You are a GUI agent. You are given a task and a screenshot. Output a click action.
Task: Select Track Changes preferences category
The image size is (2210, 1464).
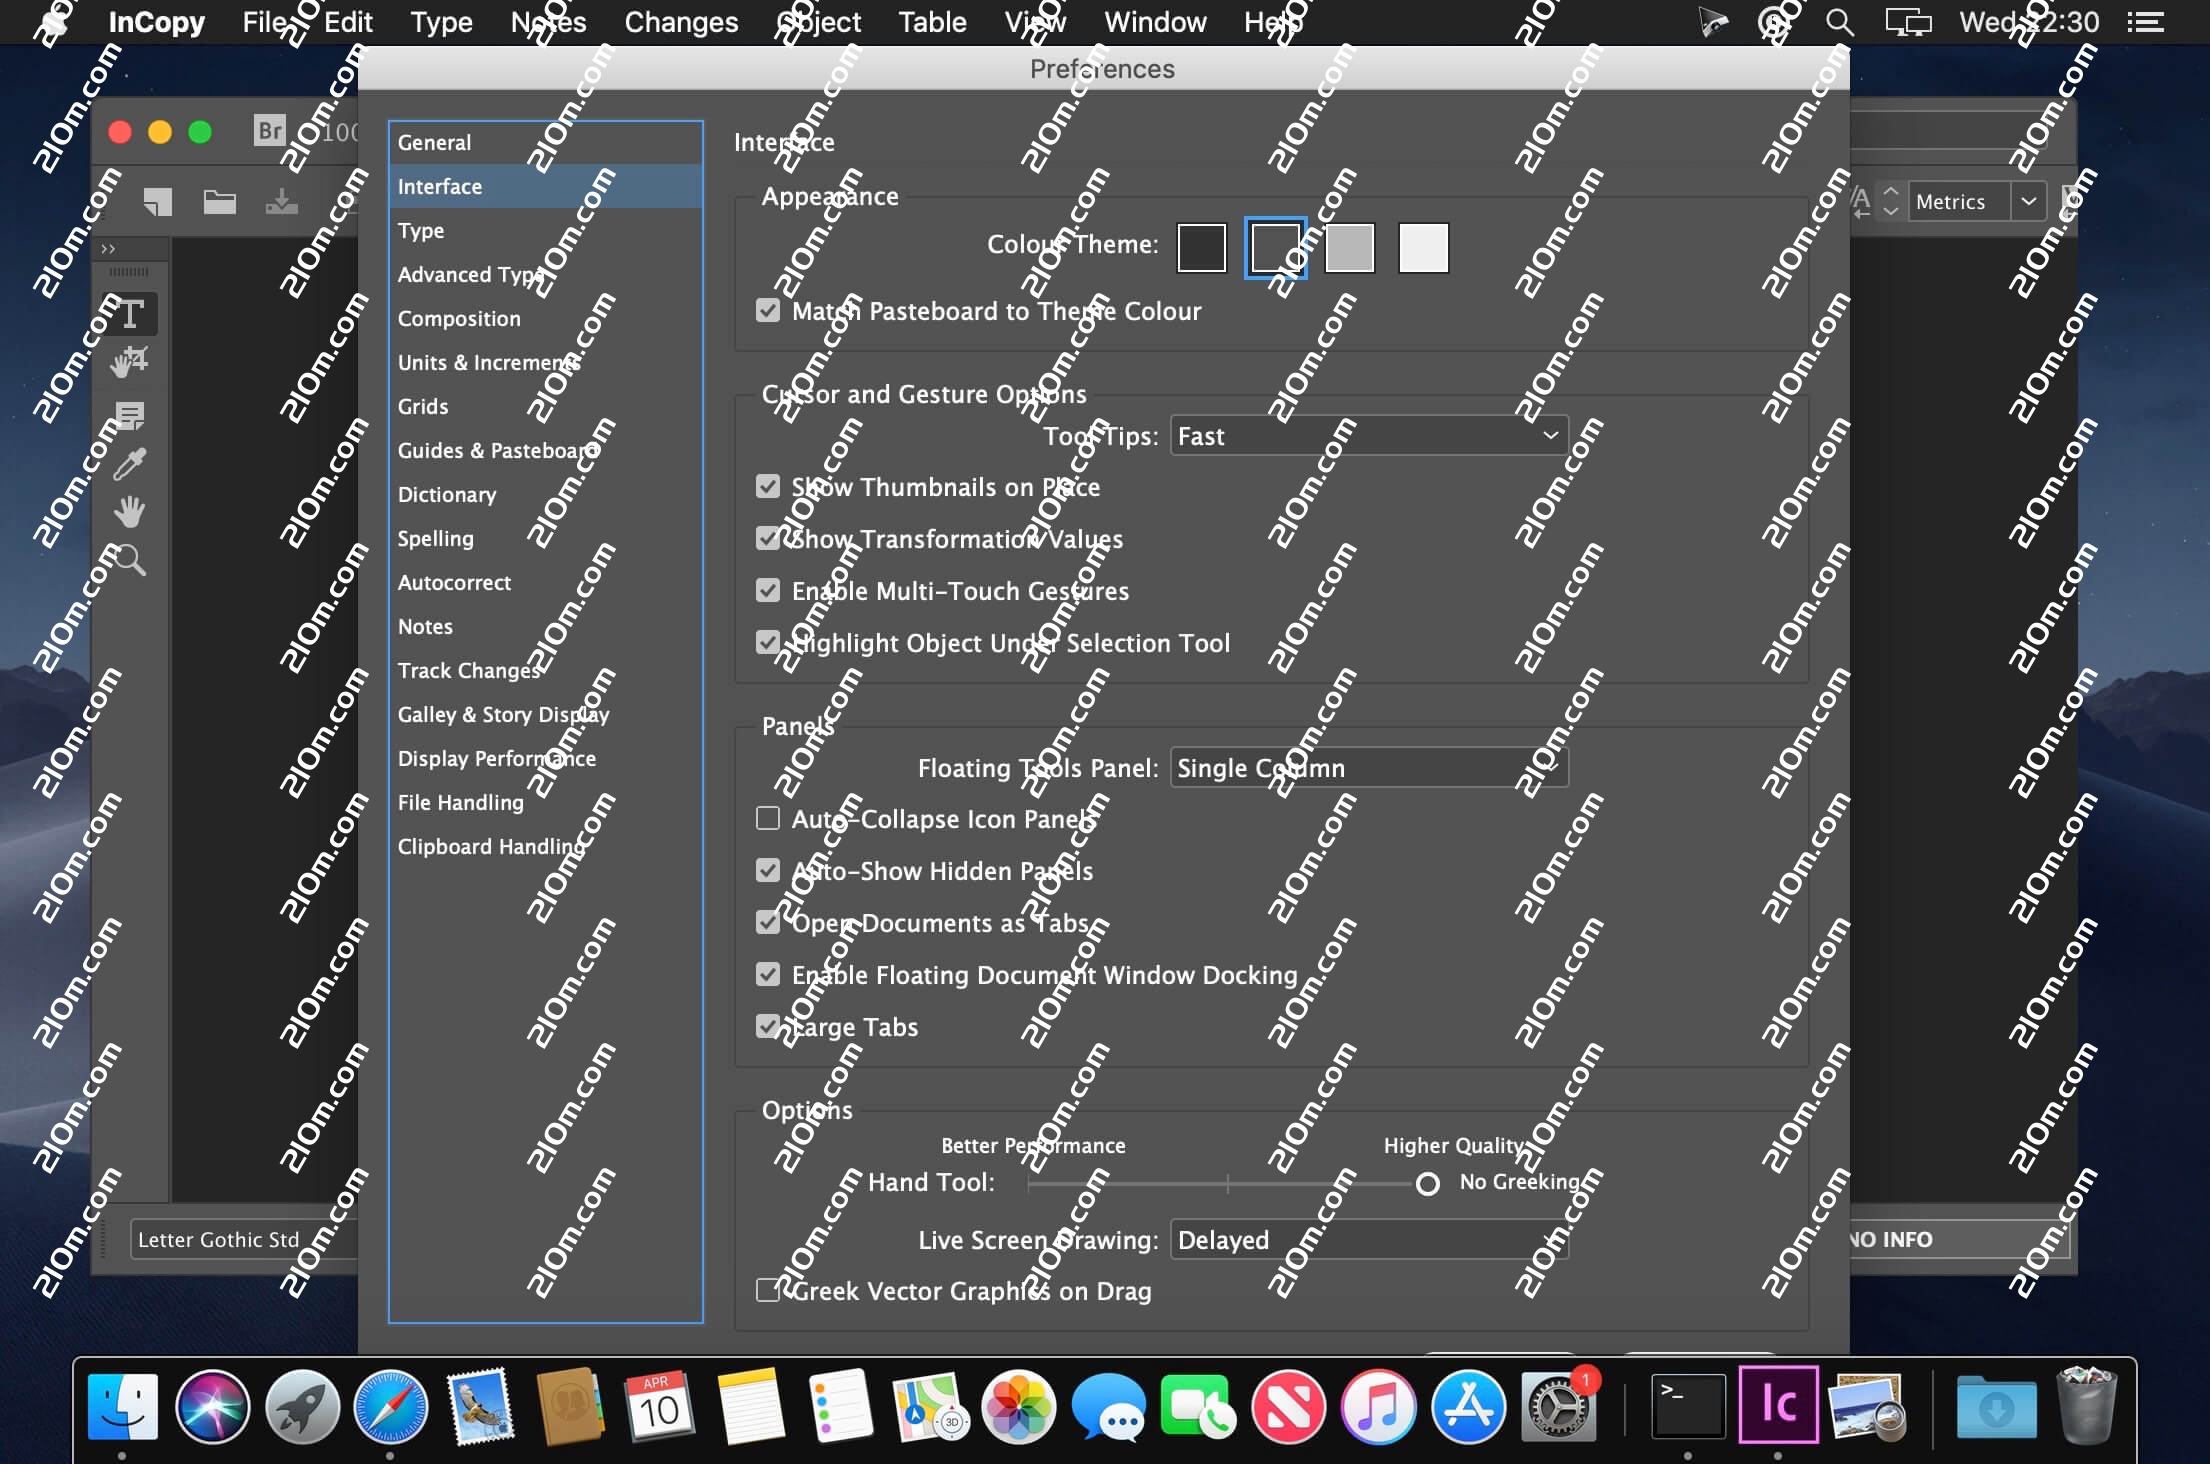tap(546, 670)
